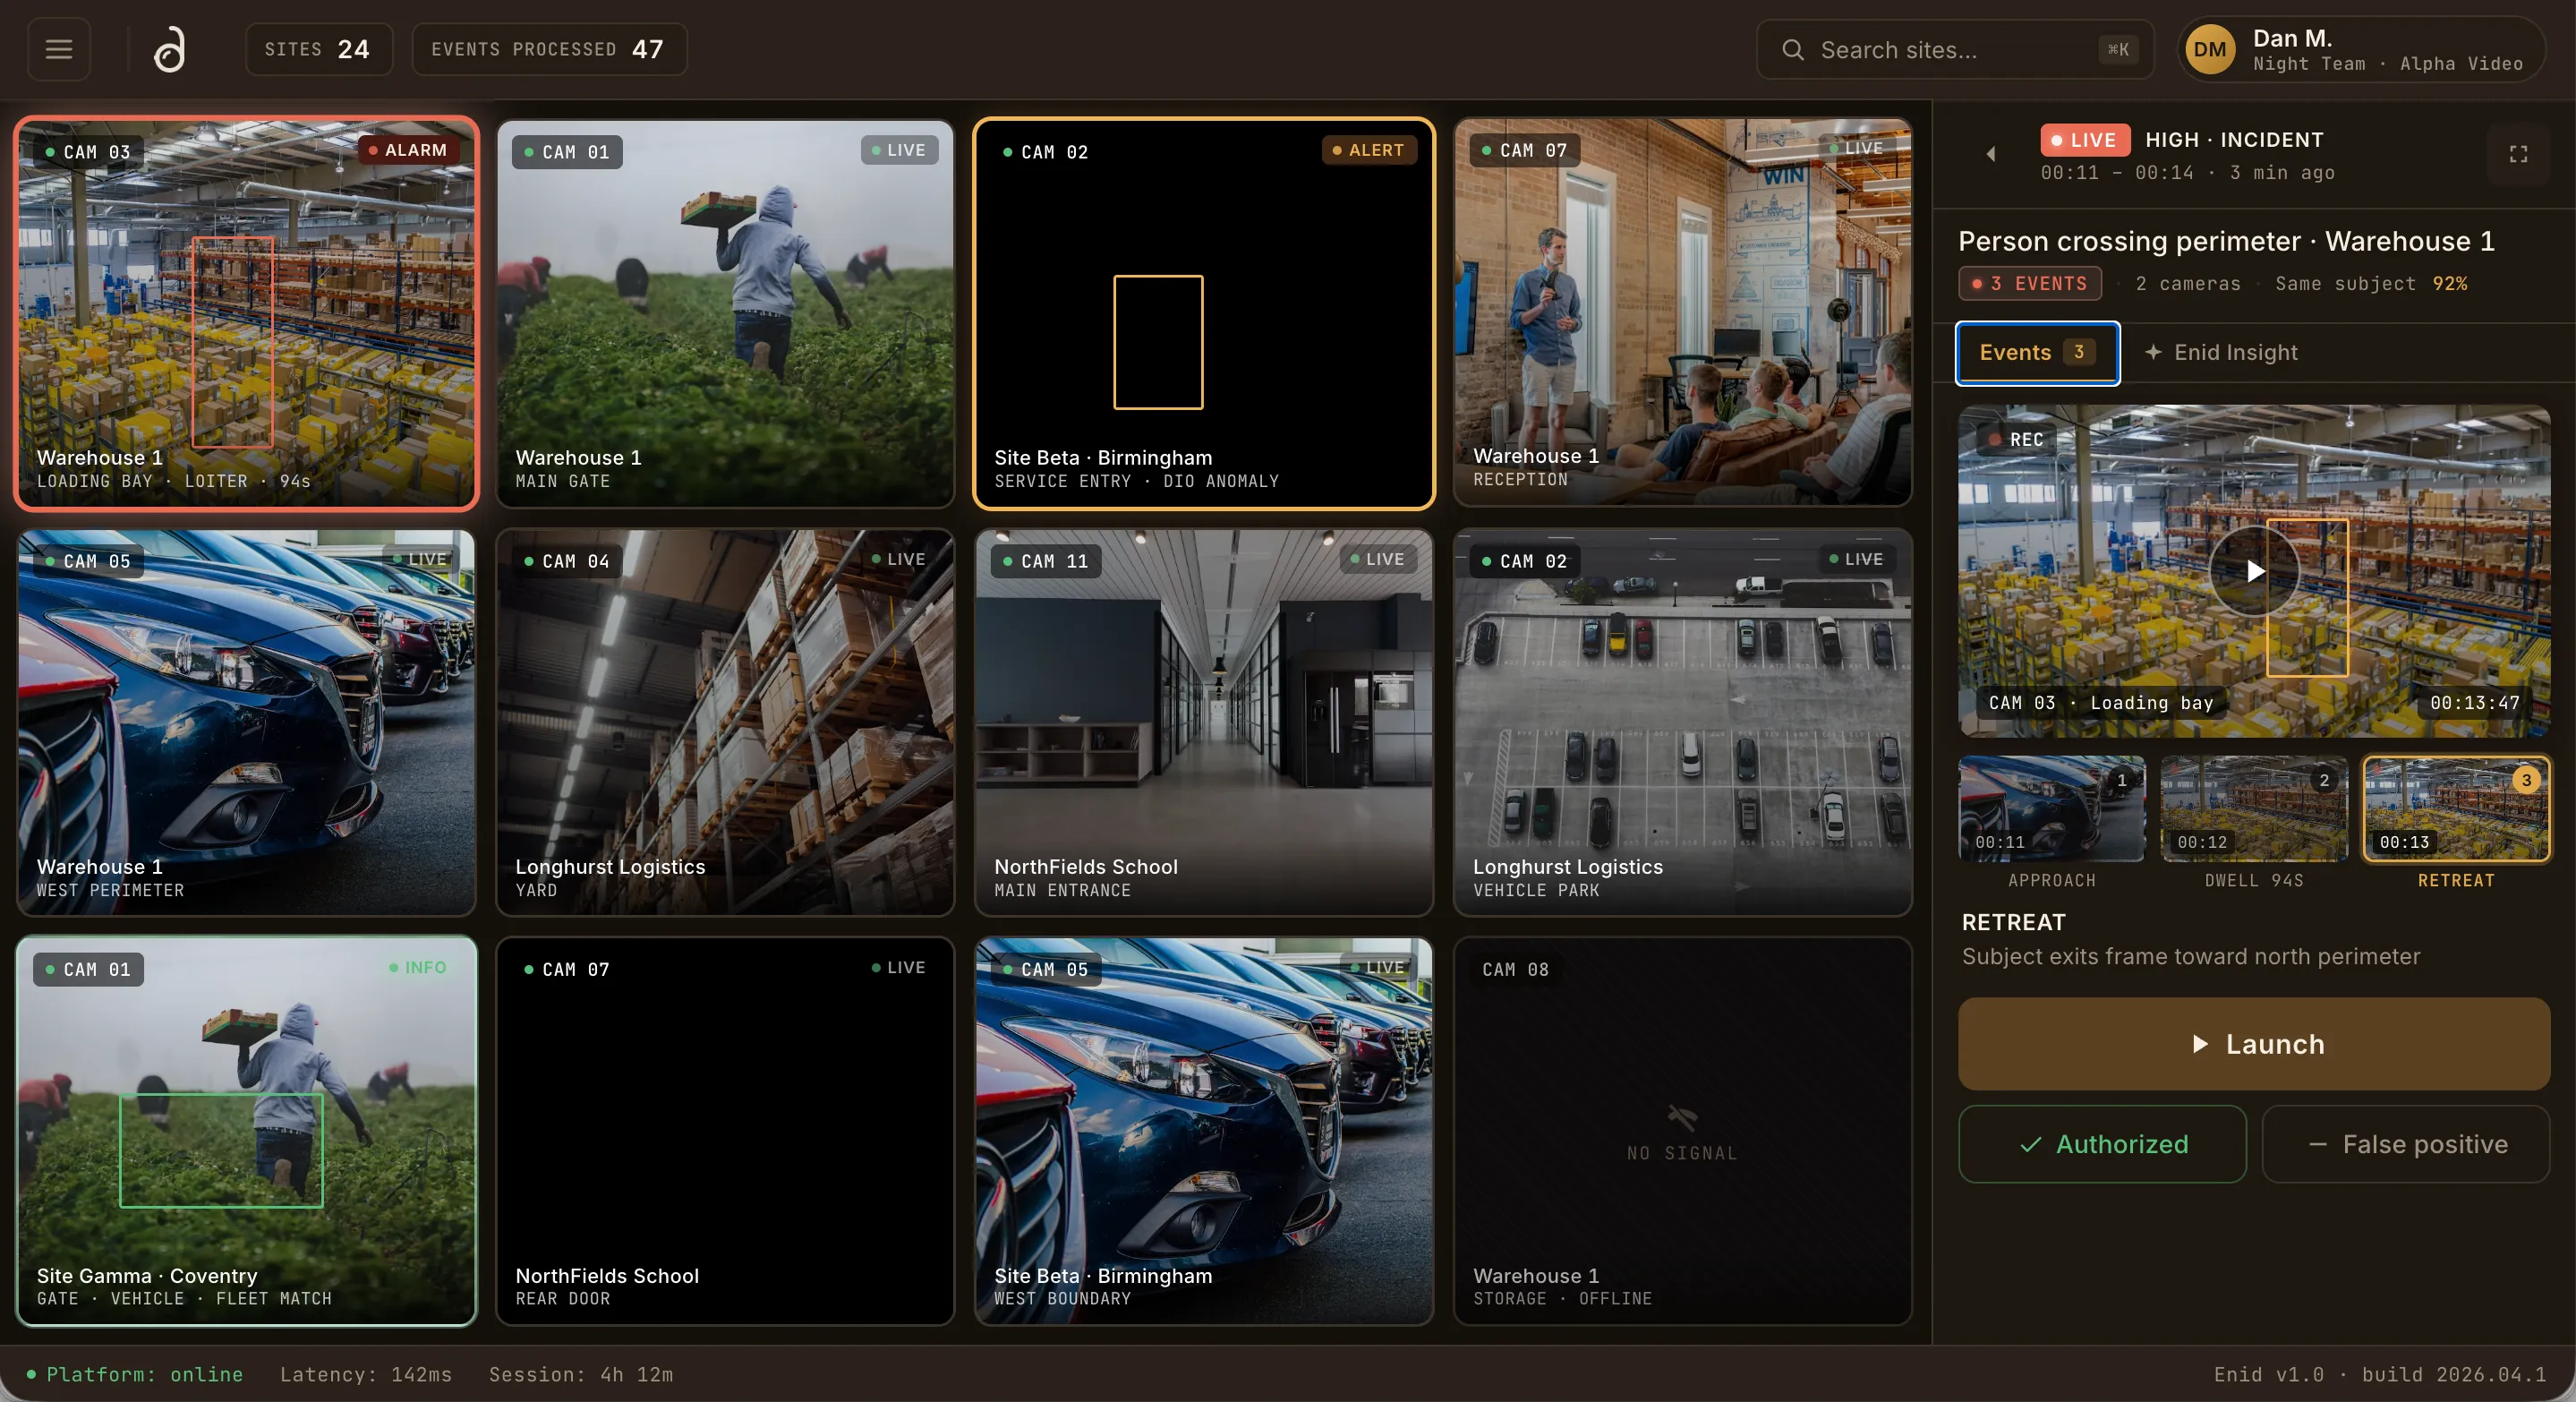Expand incident panel to fullscreen
The width and height of the screenshot is (2576, 1402).
click(x=2518, y=154)
